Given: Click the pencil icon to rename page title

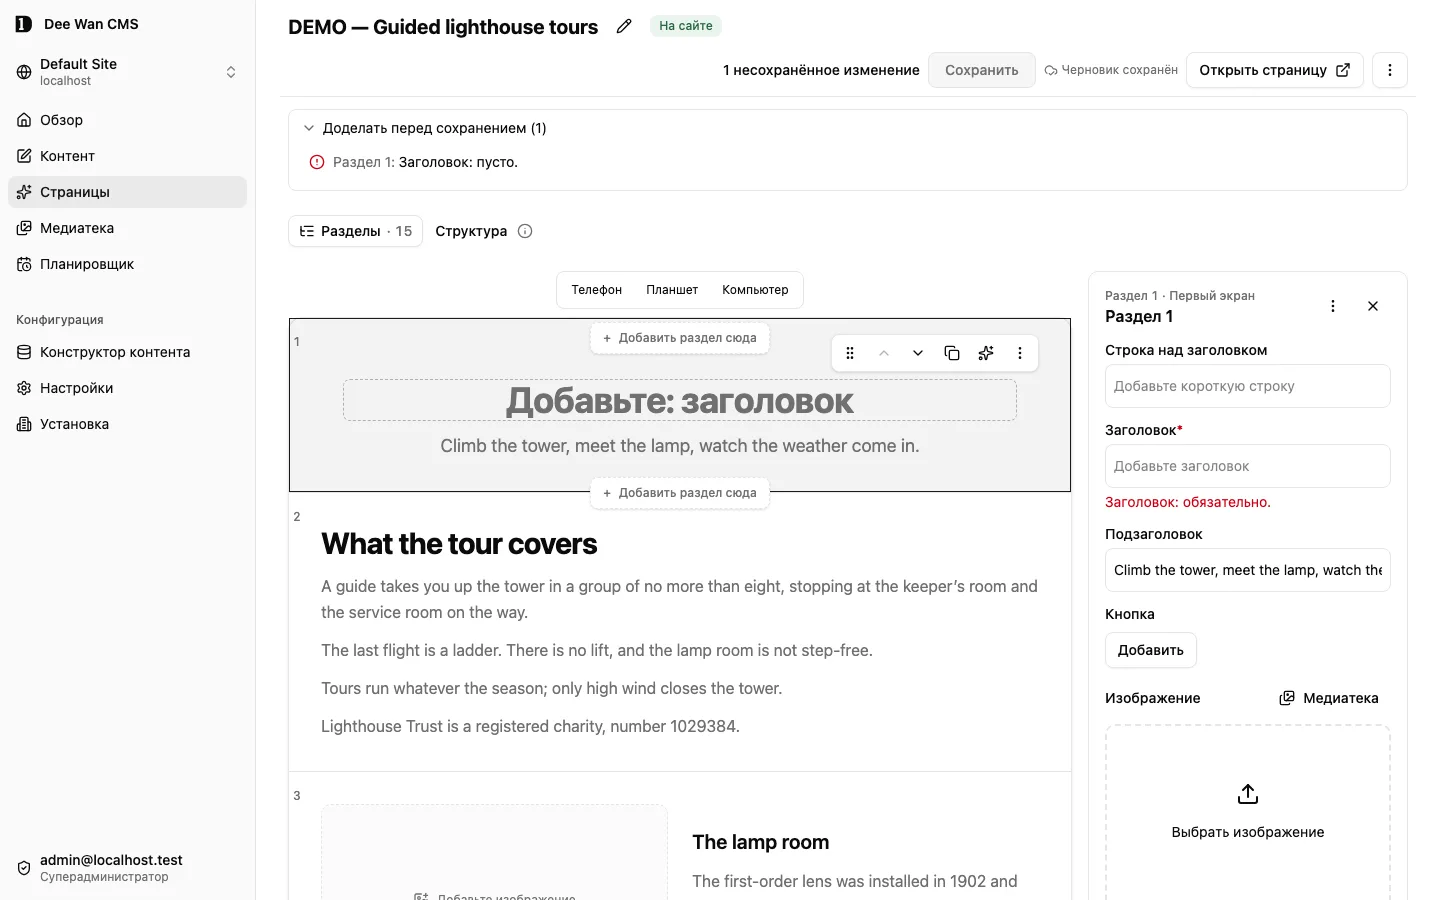Looking at the screenshot, I should click(624, 26).
